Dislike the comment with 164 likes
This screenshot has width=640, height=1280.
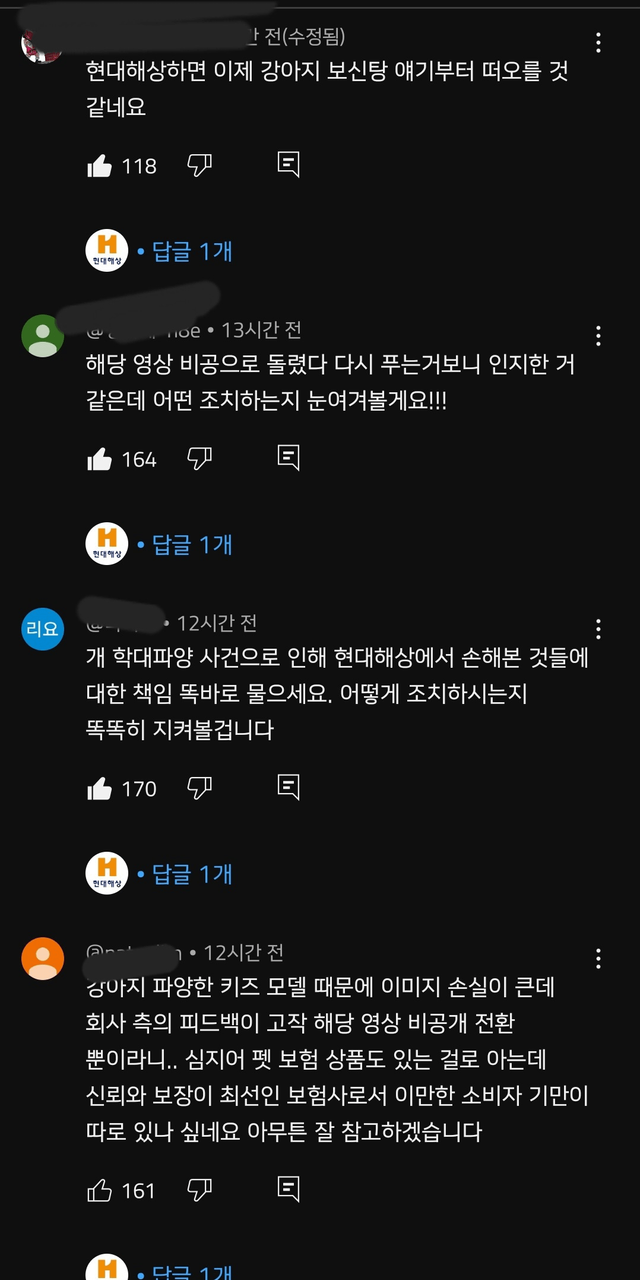[x=200, y=460]
